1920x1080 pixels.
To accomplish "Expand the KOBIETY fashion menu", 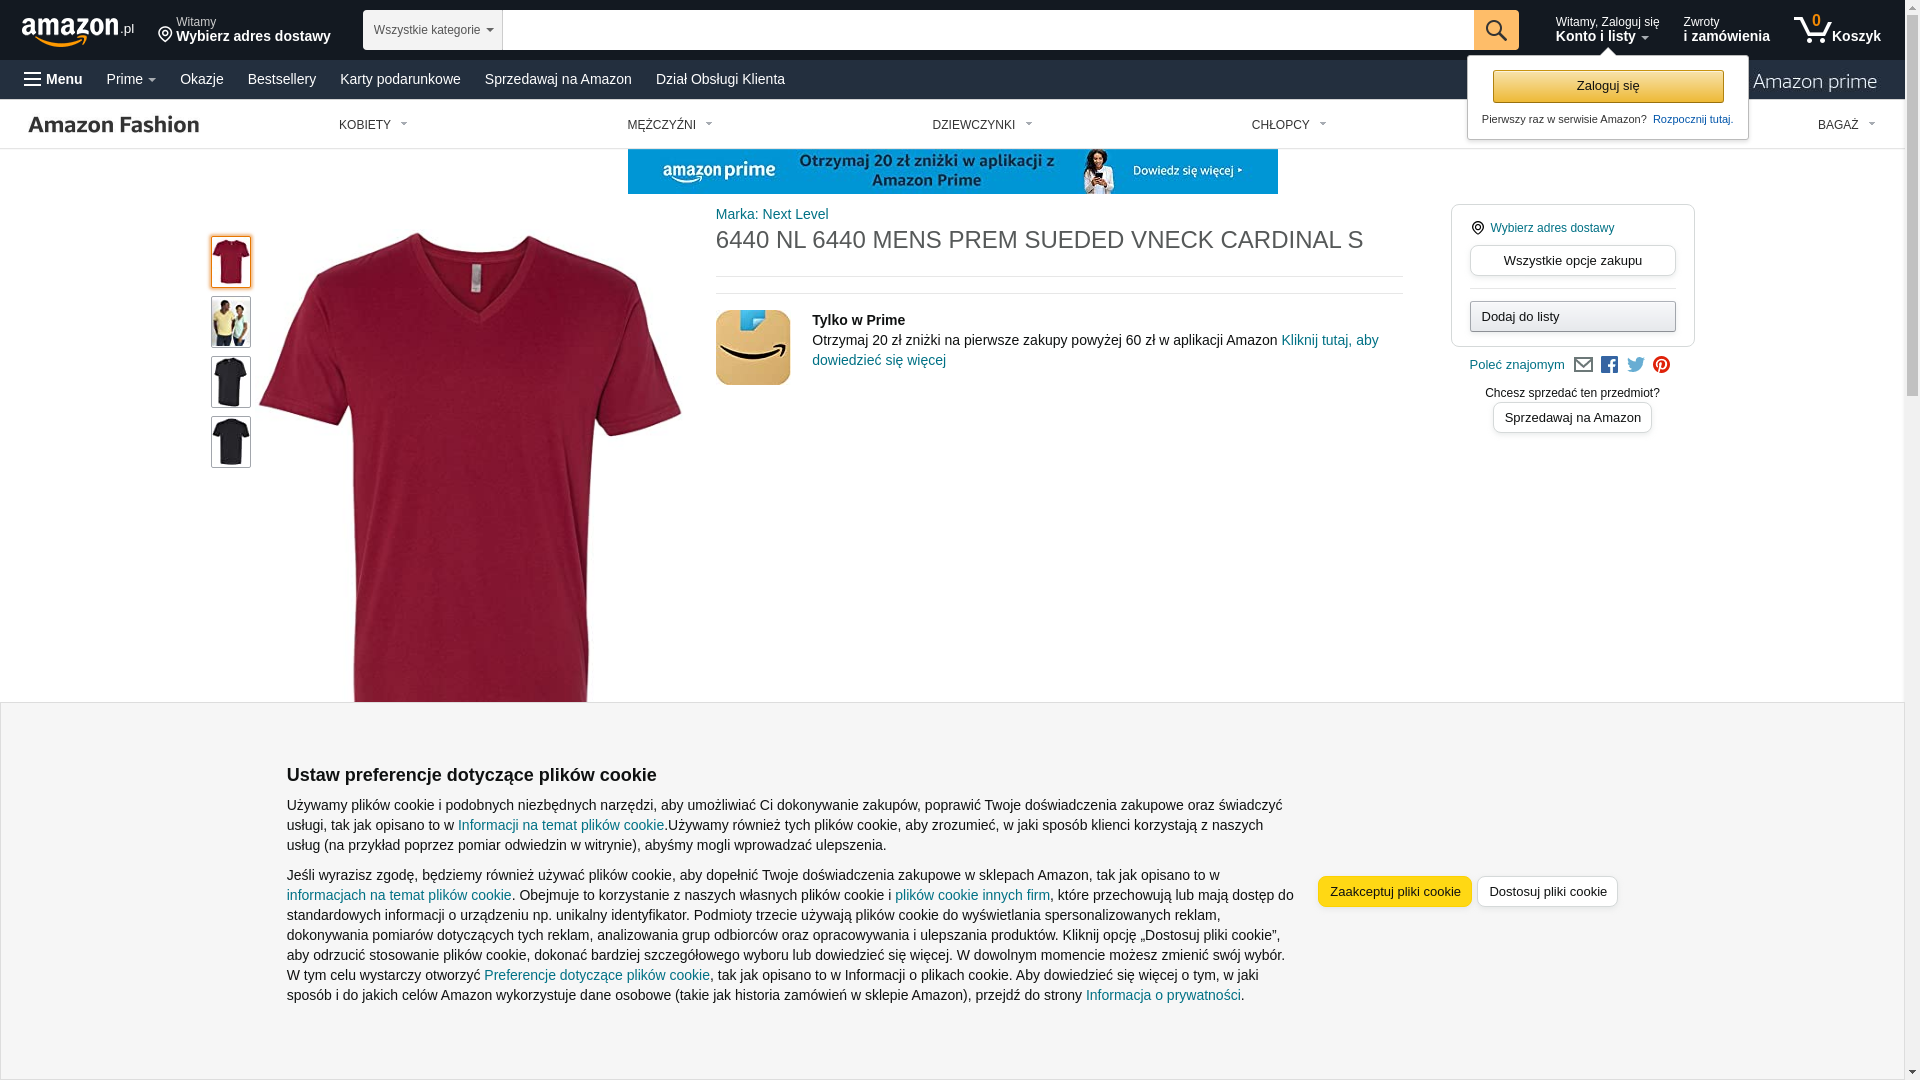I will 373,125.
